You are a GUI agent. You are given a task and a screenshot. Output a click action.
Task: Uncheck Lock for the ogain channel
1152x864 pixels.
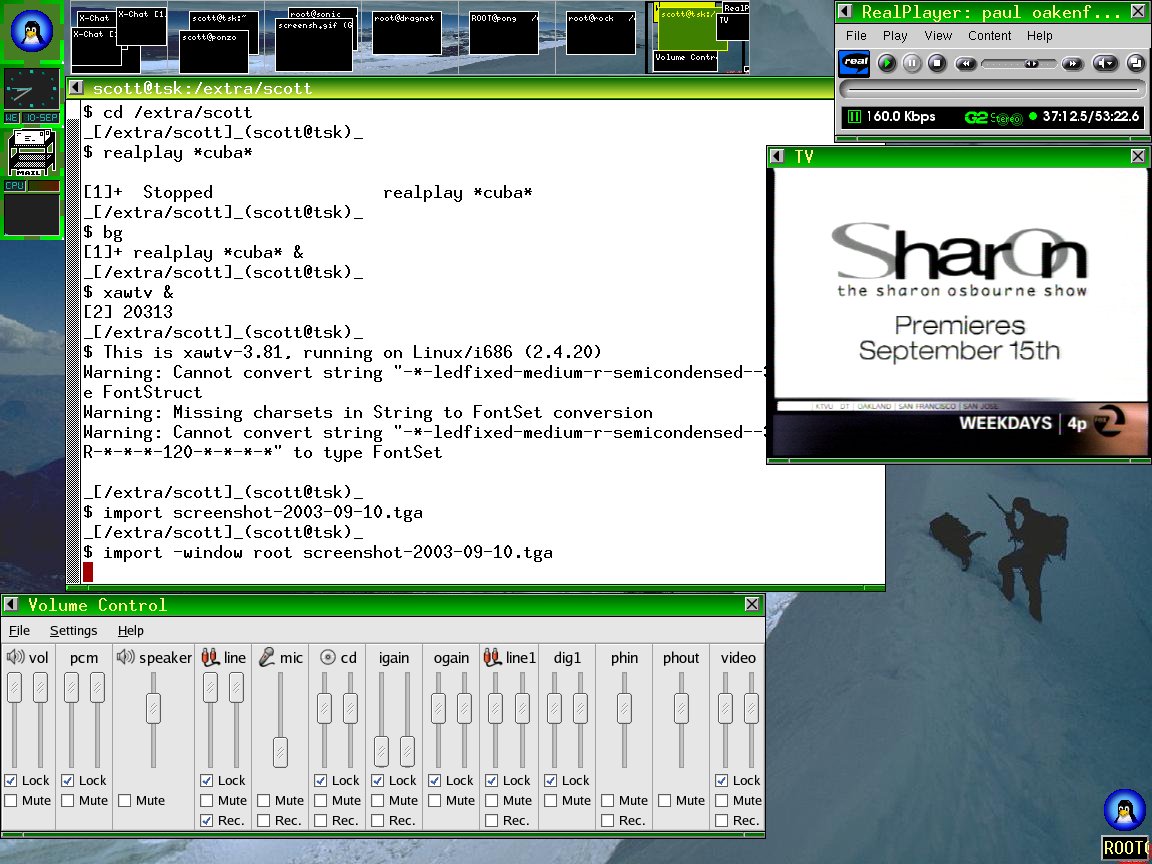tap(434, 780)
